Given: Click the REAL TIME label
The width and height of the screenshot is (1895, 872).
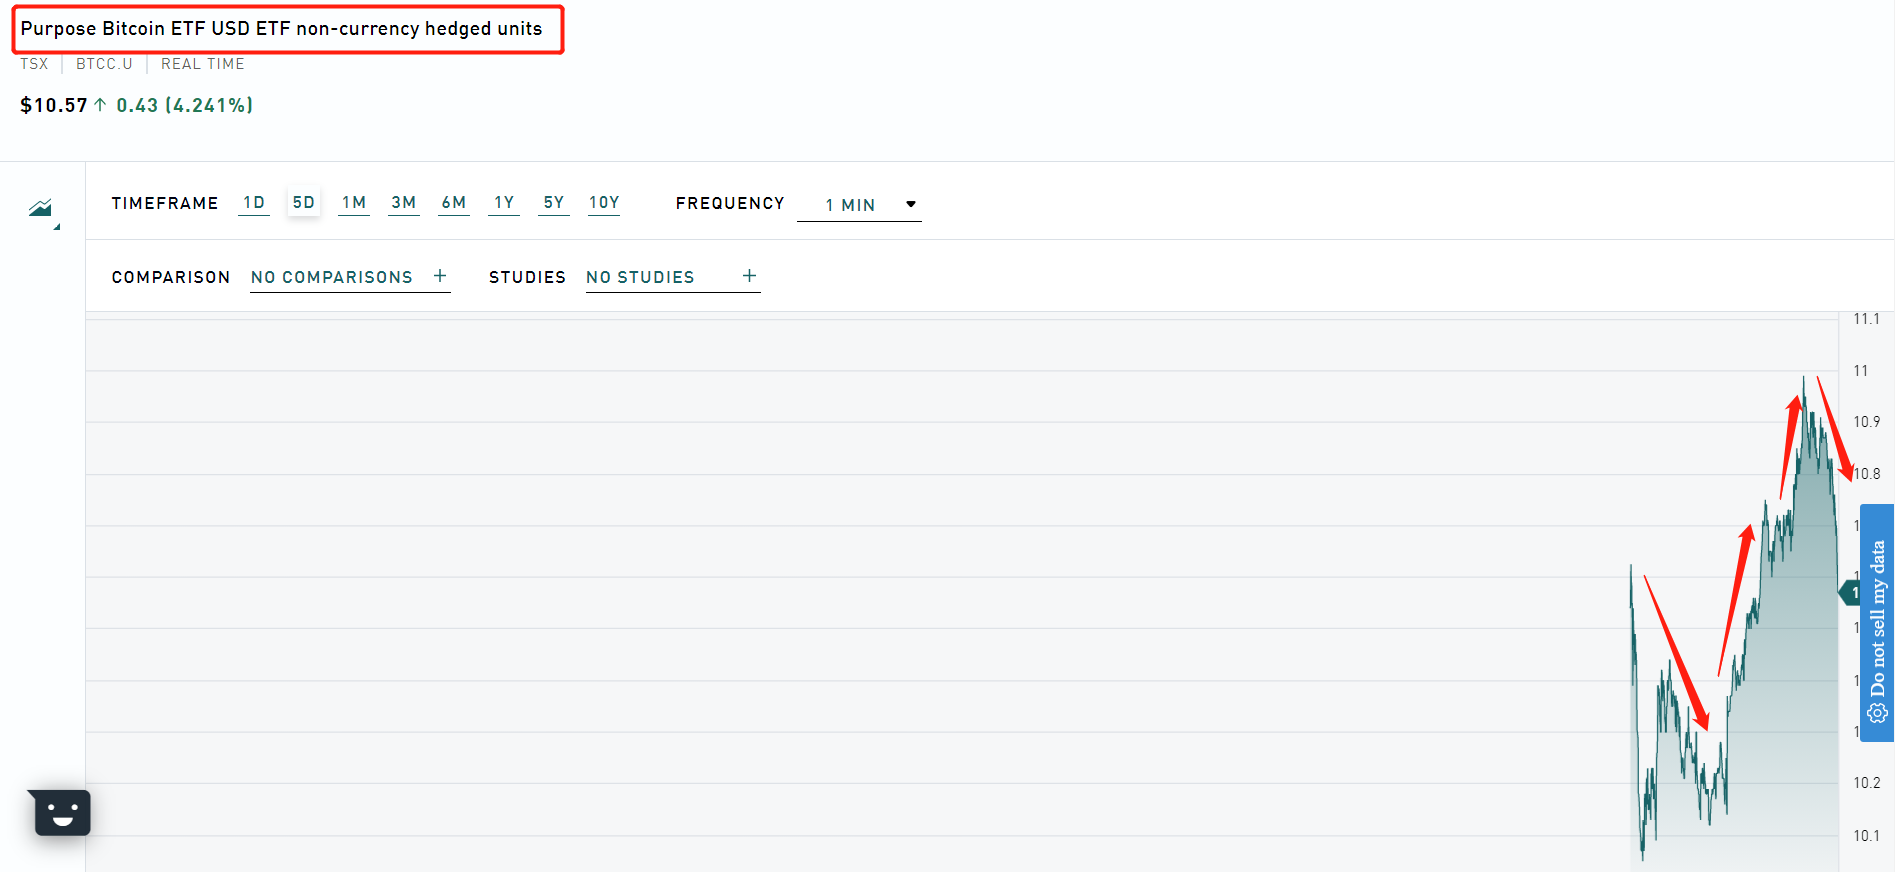Looking at the screenshot, I should pyautogui.click(x=203, y=64).
